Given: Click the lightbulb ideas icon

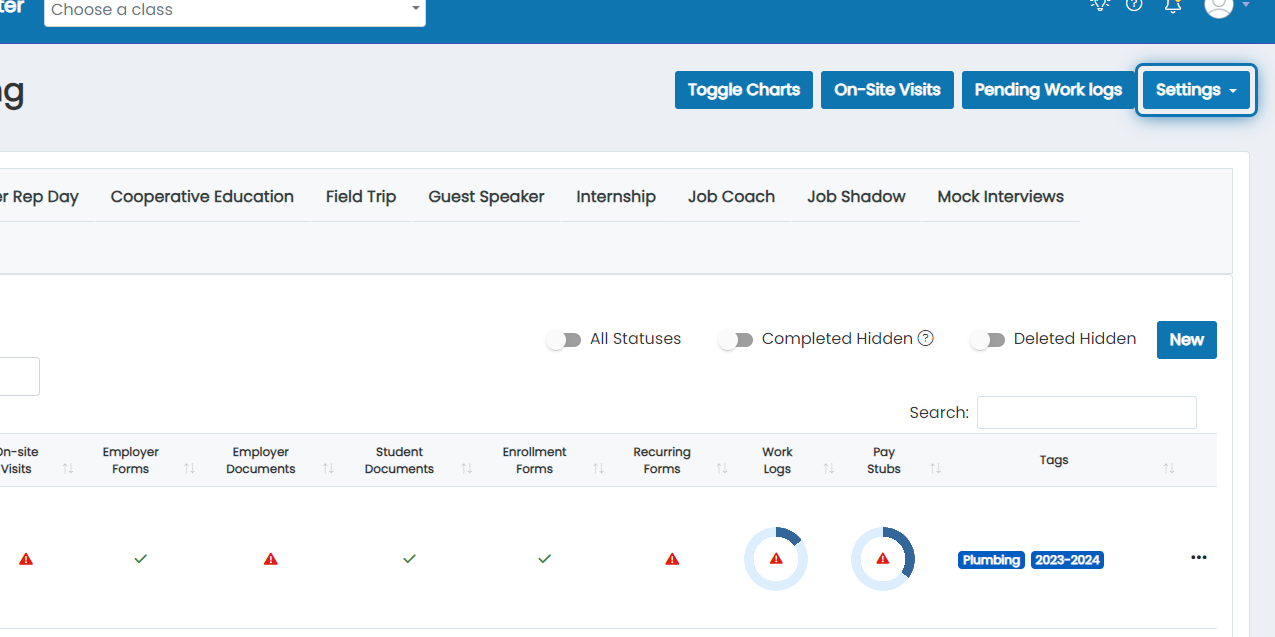Looking at the screenshot, I should [x=1100, y=4].
